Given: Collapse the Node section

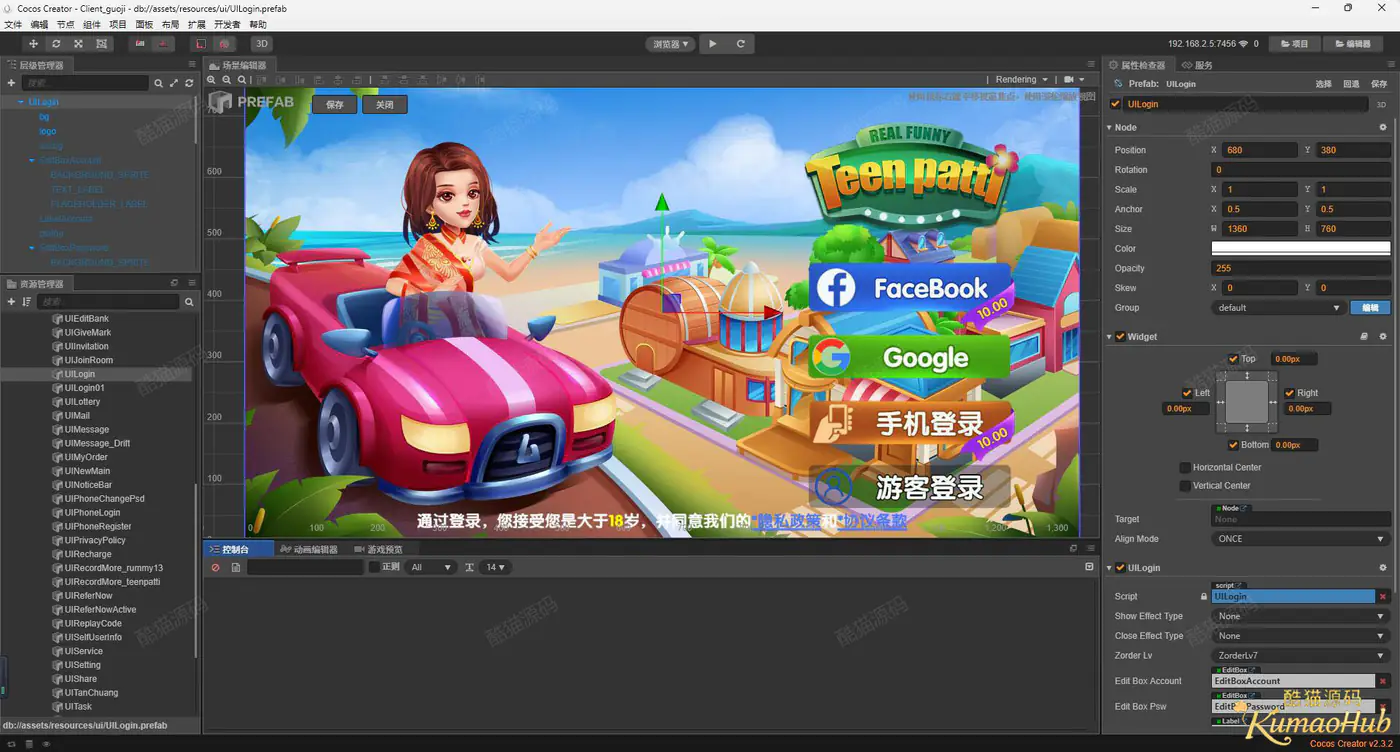Looking at the screenshot, I should pyautogui.click(x=1109, y=128).
